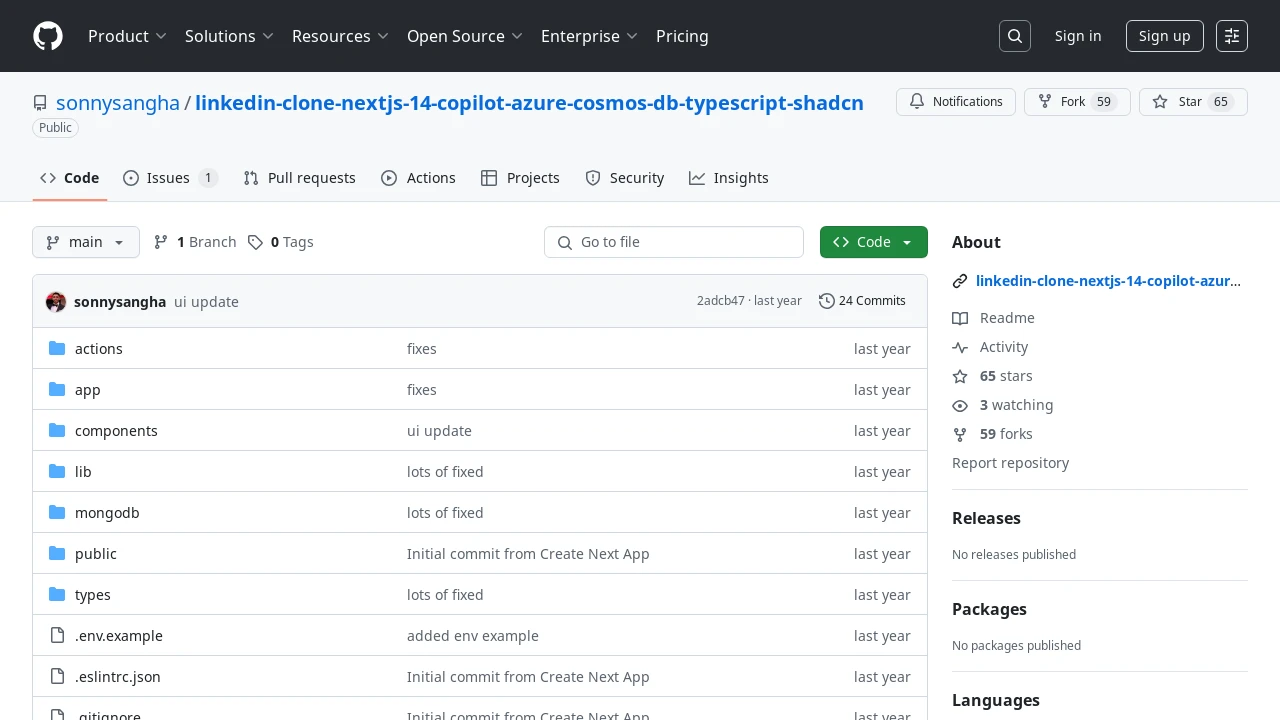Open the About repository URL link
The height and width of the screenshot is (720, 1280).
click(1108, 282)
